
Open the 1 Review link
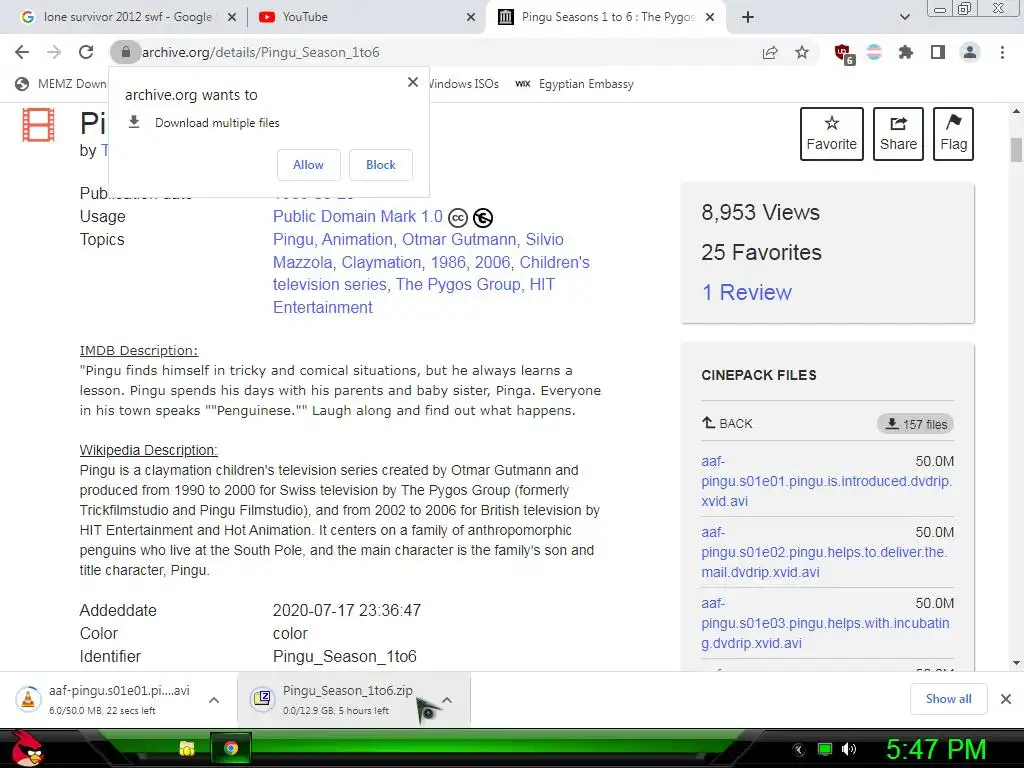click(746, 292)
